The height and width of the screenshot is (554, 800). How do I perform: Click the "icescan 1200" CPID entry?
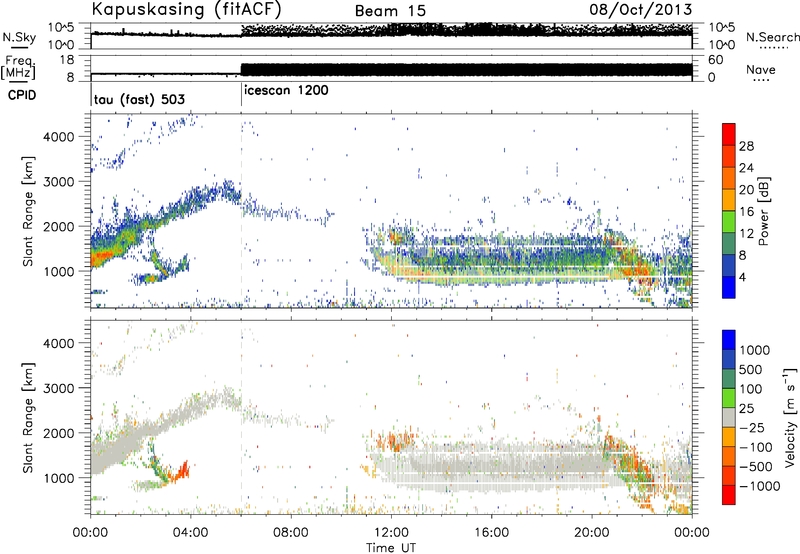(x=286, y=91)
